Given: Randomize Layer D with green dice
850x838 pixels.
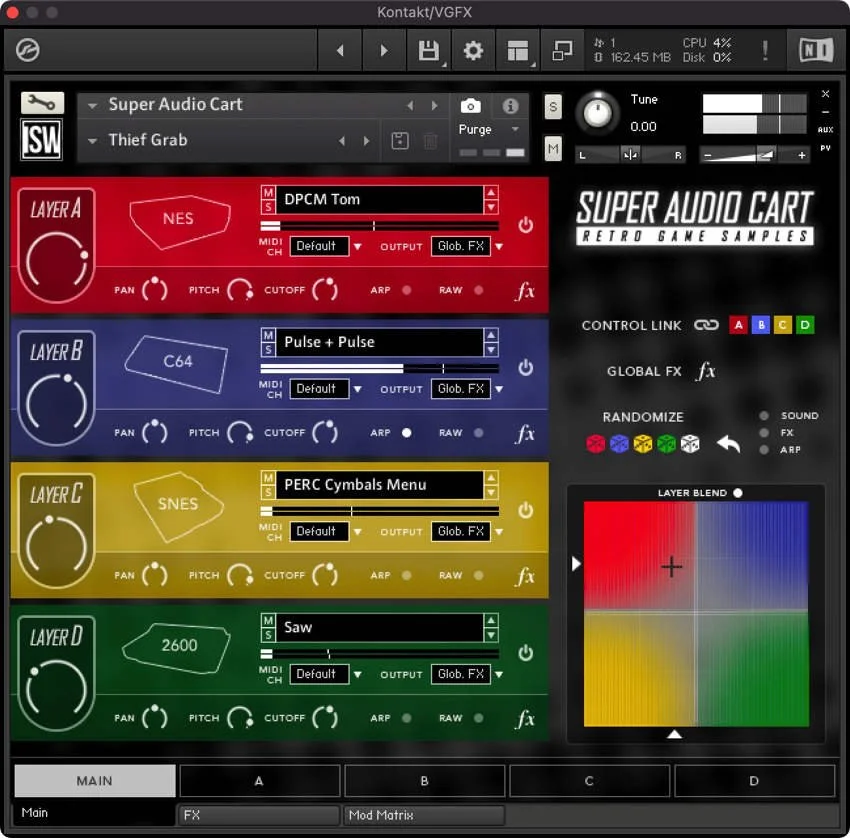Looking at the screenshot, I should (666, 444).
